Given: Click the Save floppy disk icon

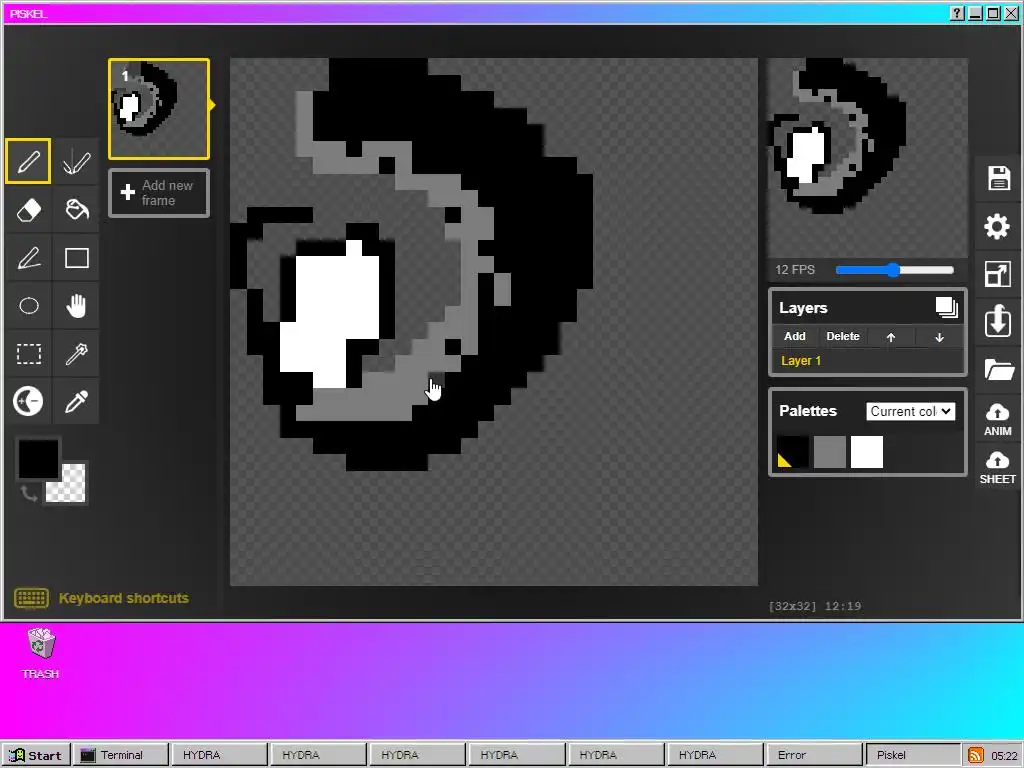Looking at the screenshot, I should [998, 178].
